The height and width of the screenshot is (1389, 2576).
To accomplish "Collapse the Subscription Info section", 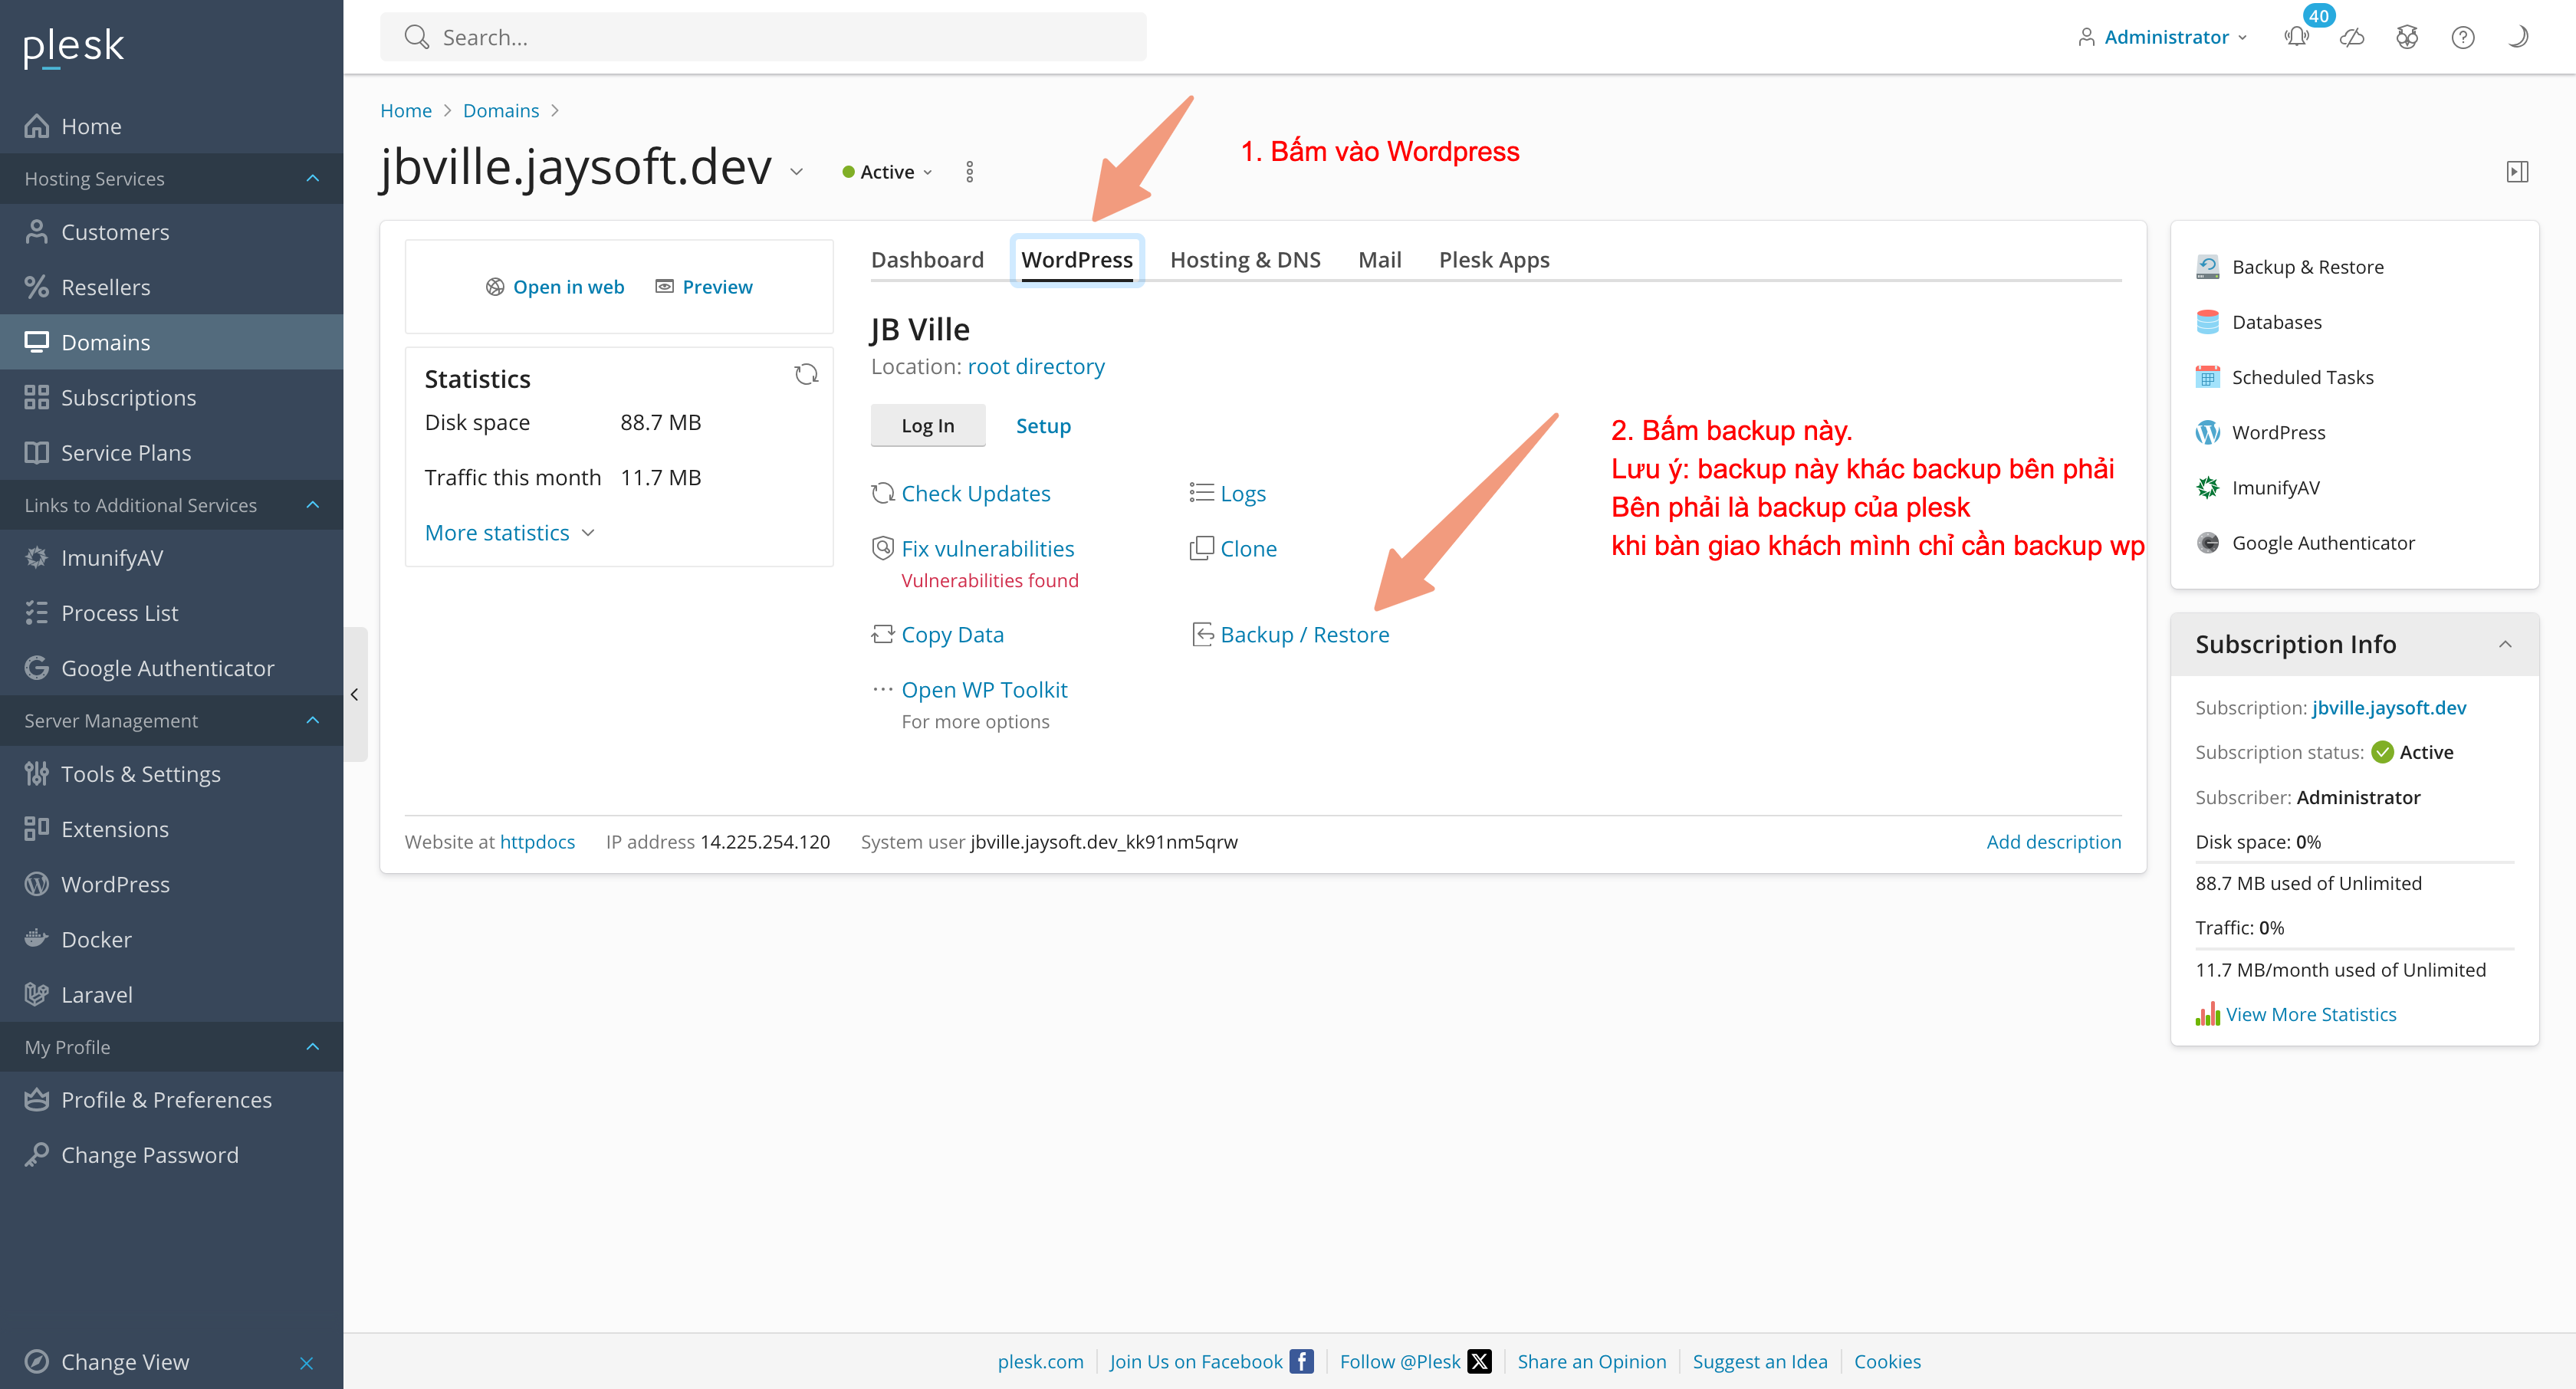I will pos(2505,644).
